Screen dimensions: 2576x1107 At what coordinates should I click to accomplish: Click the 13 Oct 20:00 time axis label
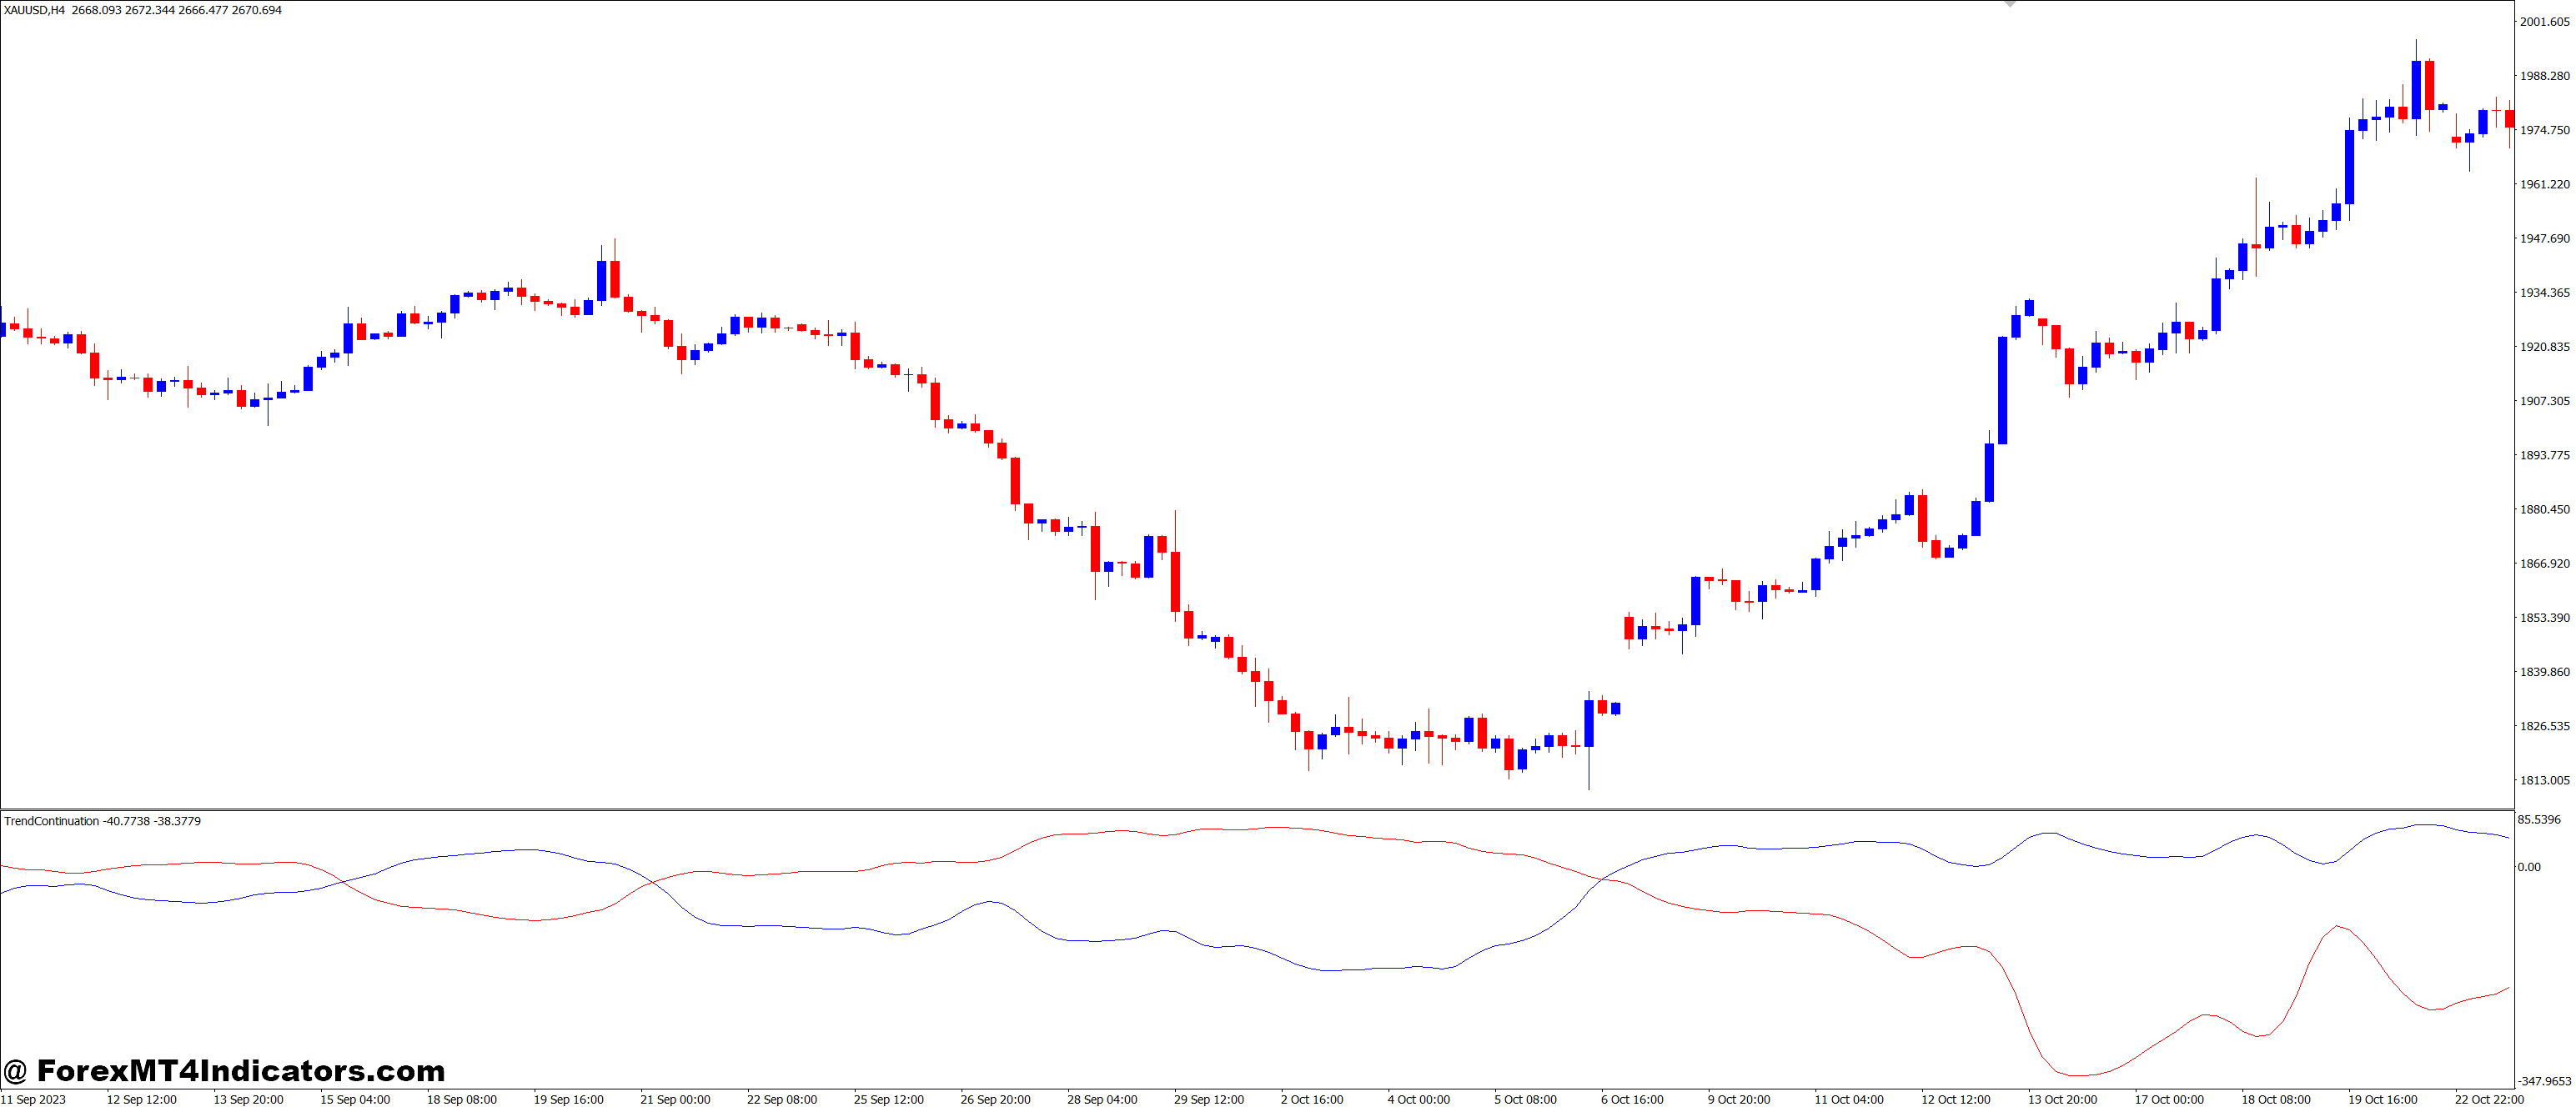tap(2062, 1099)
